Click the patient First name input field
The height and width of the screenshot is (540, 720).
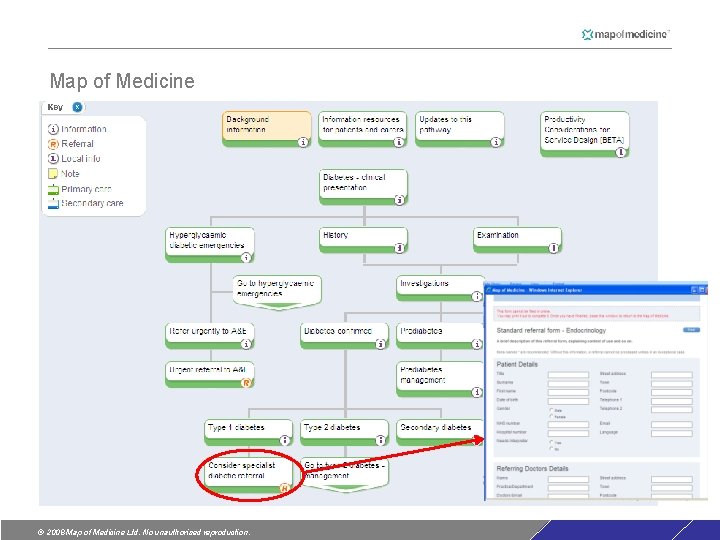point(568,392)
